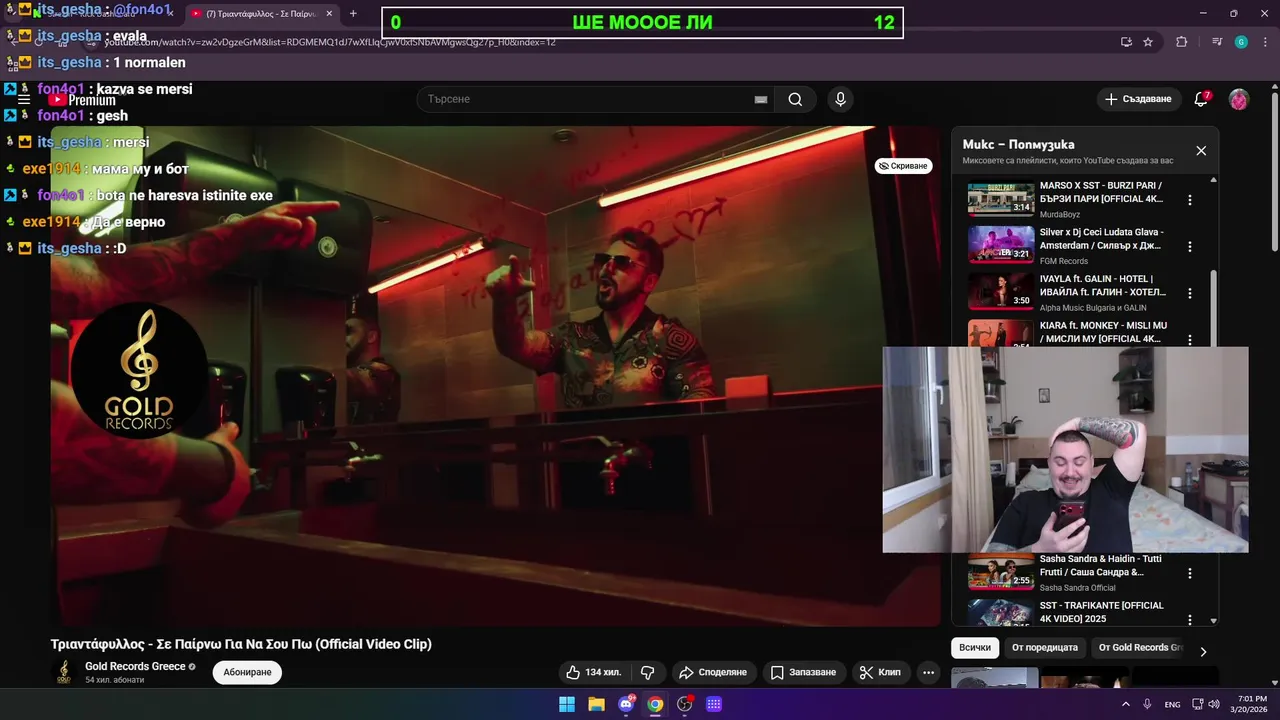Open Chrome media controls icon
This screenshot has width=1280, height=720.
pos(1217,42)
